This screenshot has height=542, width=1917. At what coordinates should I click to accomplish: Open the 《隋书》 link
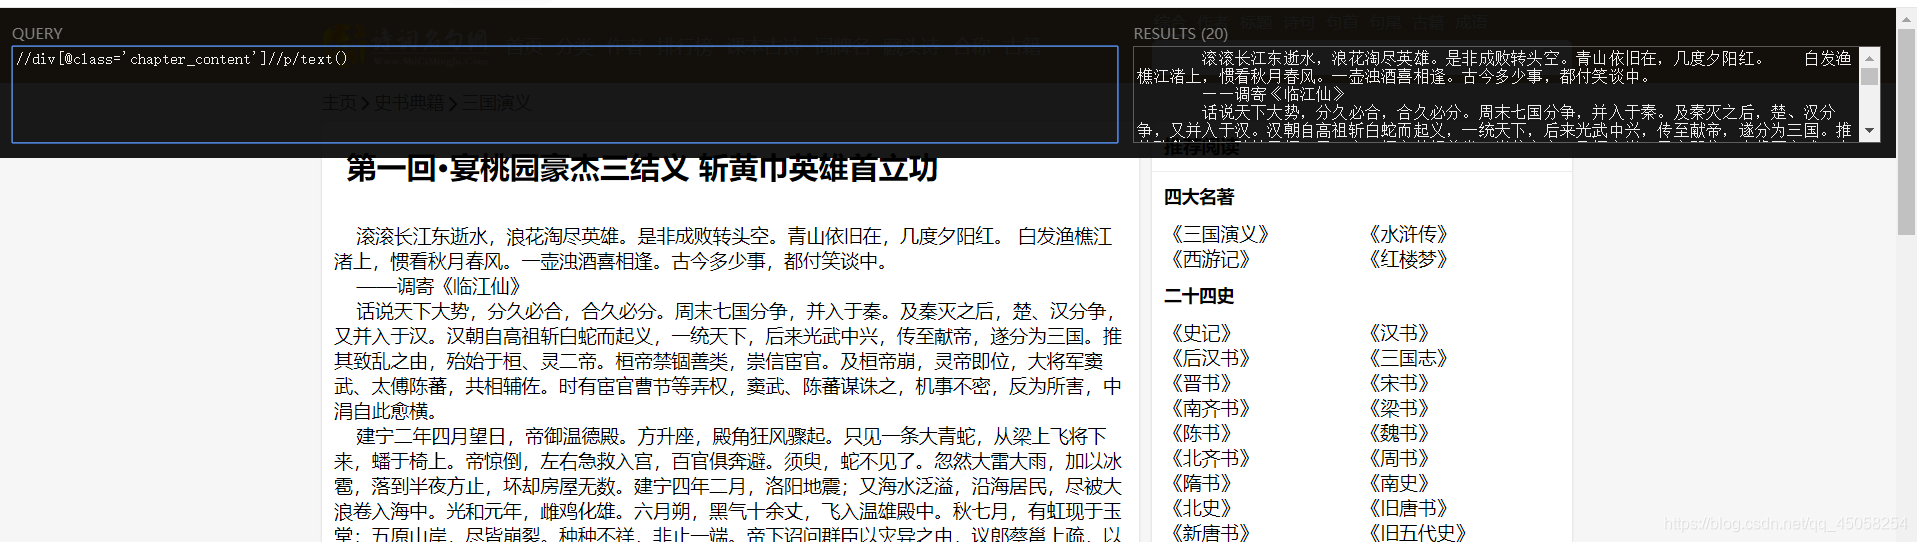coord(1202,483)
